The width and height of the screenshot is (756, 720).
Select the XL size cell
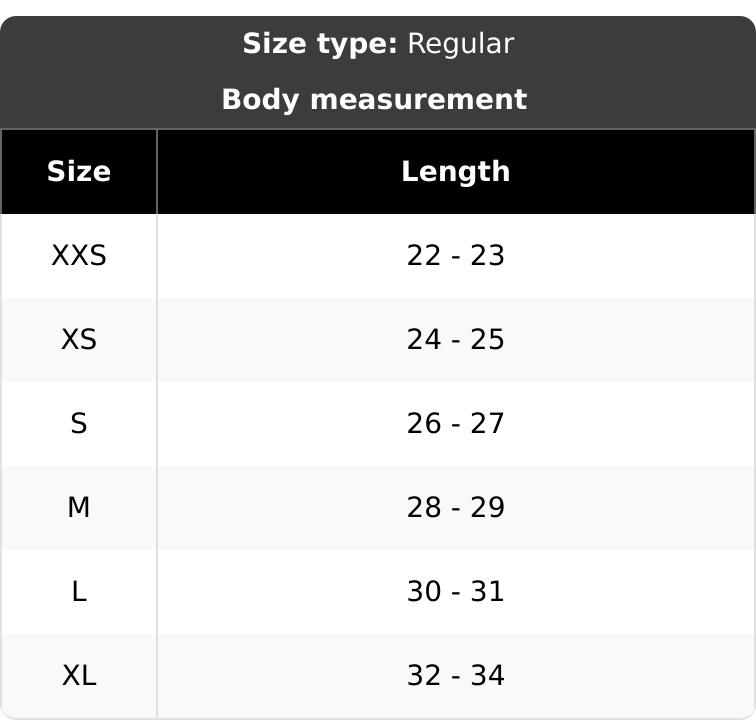[79, 675]
